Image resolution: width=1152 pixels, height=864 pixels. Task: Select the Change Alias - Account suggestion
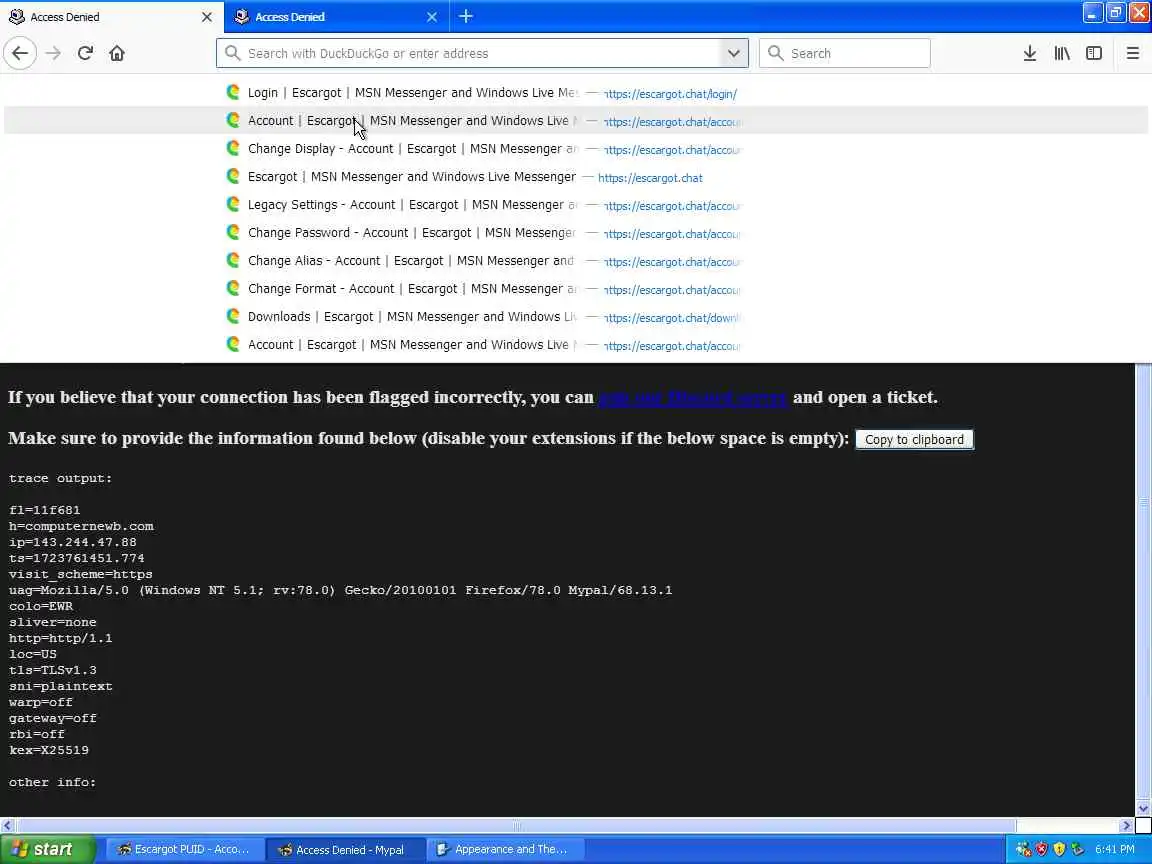[576, 260]
